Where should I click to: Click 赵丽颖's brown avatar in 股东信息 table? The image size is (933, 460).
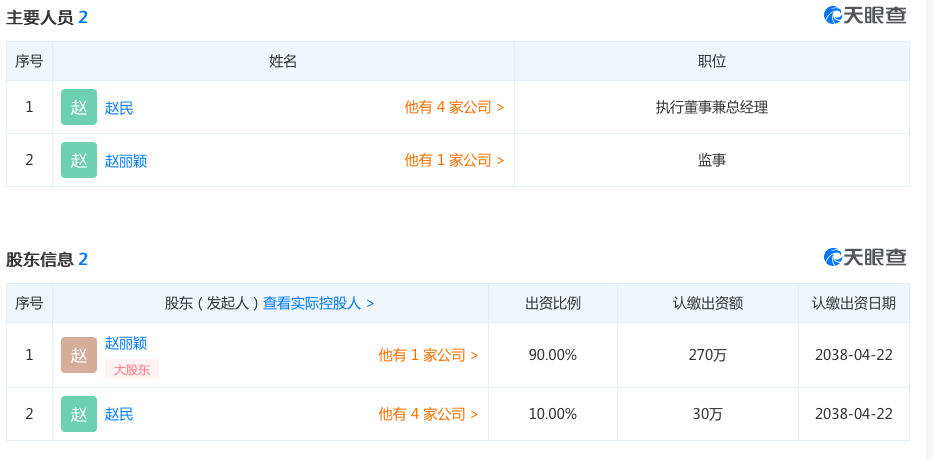(x=79, y=355)
